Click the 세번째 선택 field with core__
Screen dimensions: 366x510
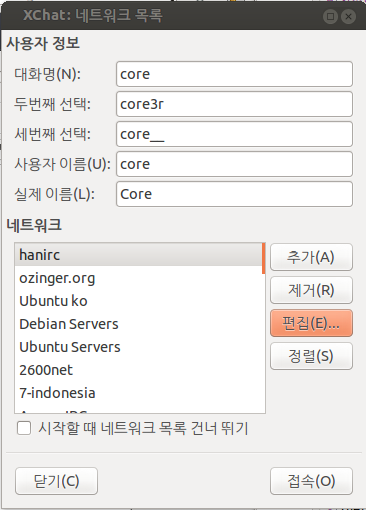pyautogui.click(x=234, y=134)
